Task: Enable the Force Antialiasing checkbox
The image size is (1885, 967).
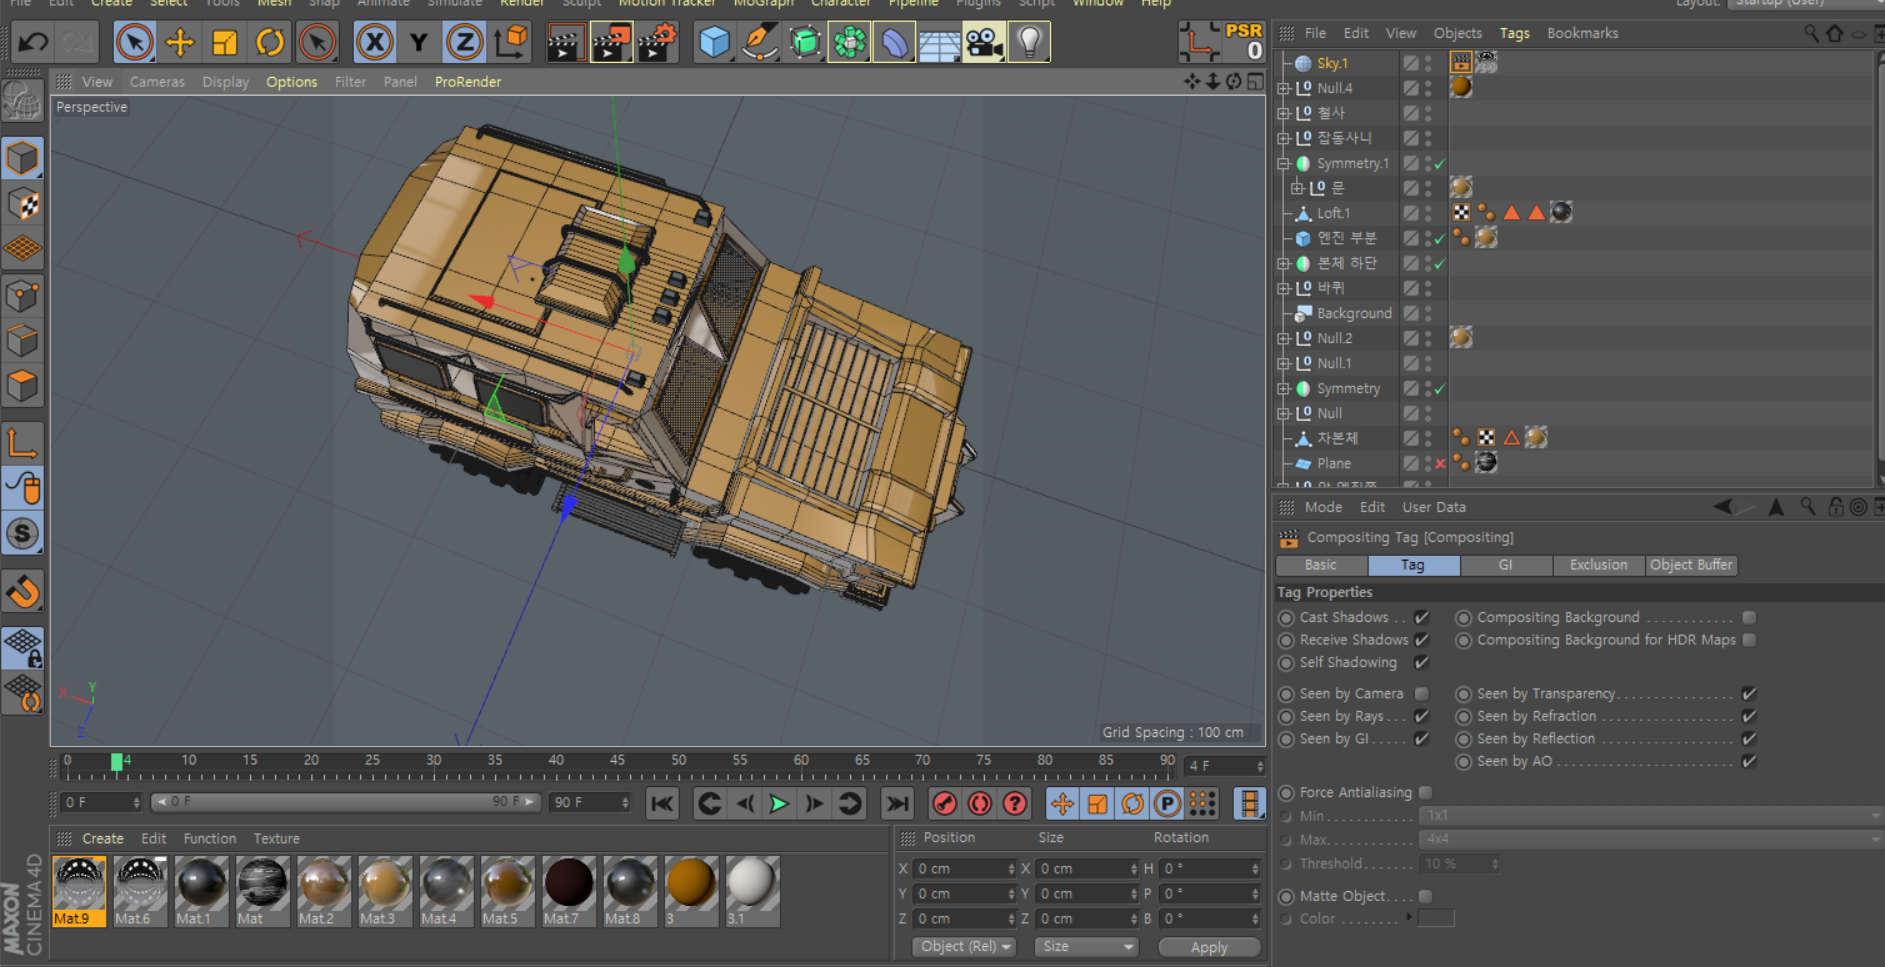Action: tap(1426, 792)
